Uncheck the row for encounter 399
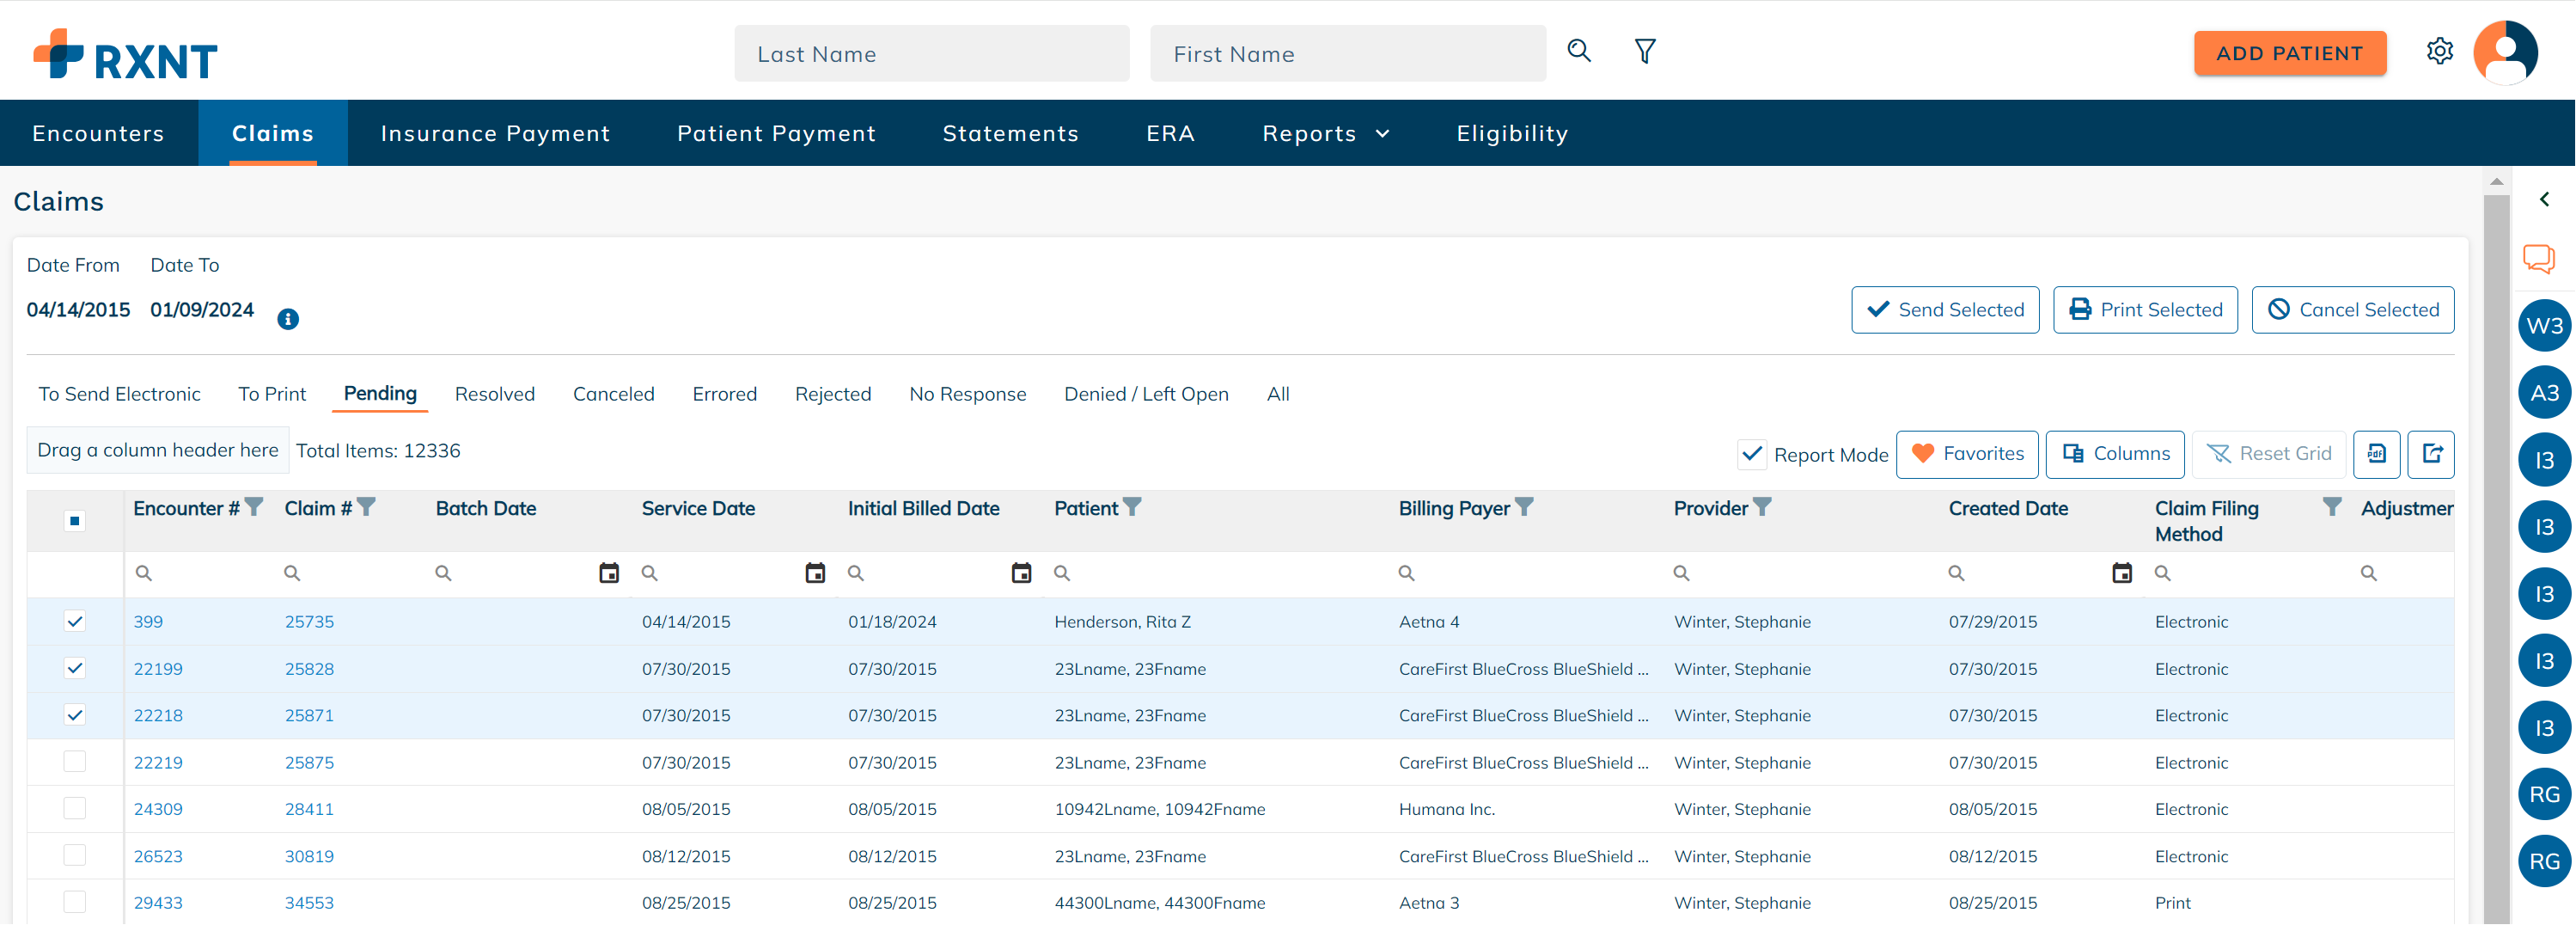Image resolution: width=2576 pixels, height=925 pixels. (x=75, y=621)
